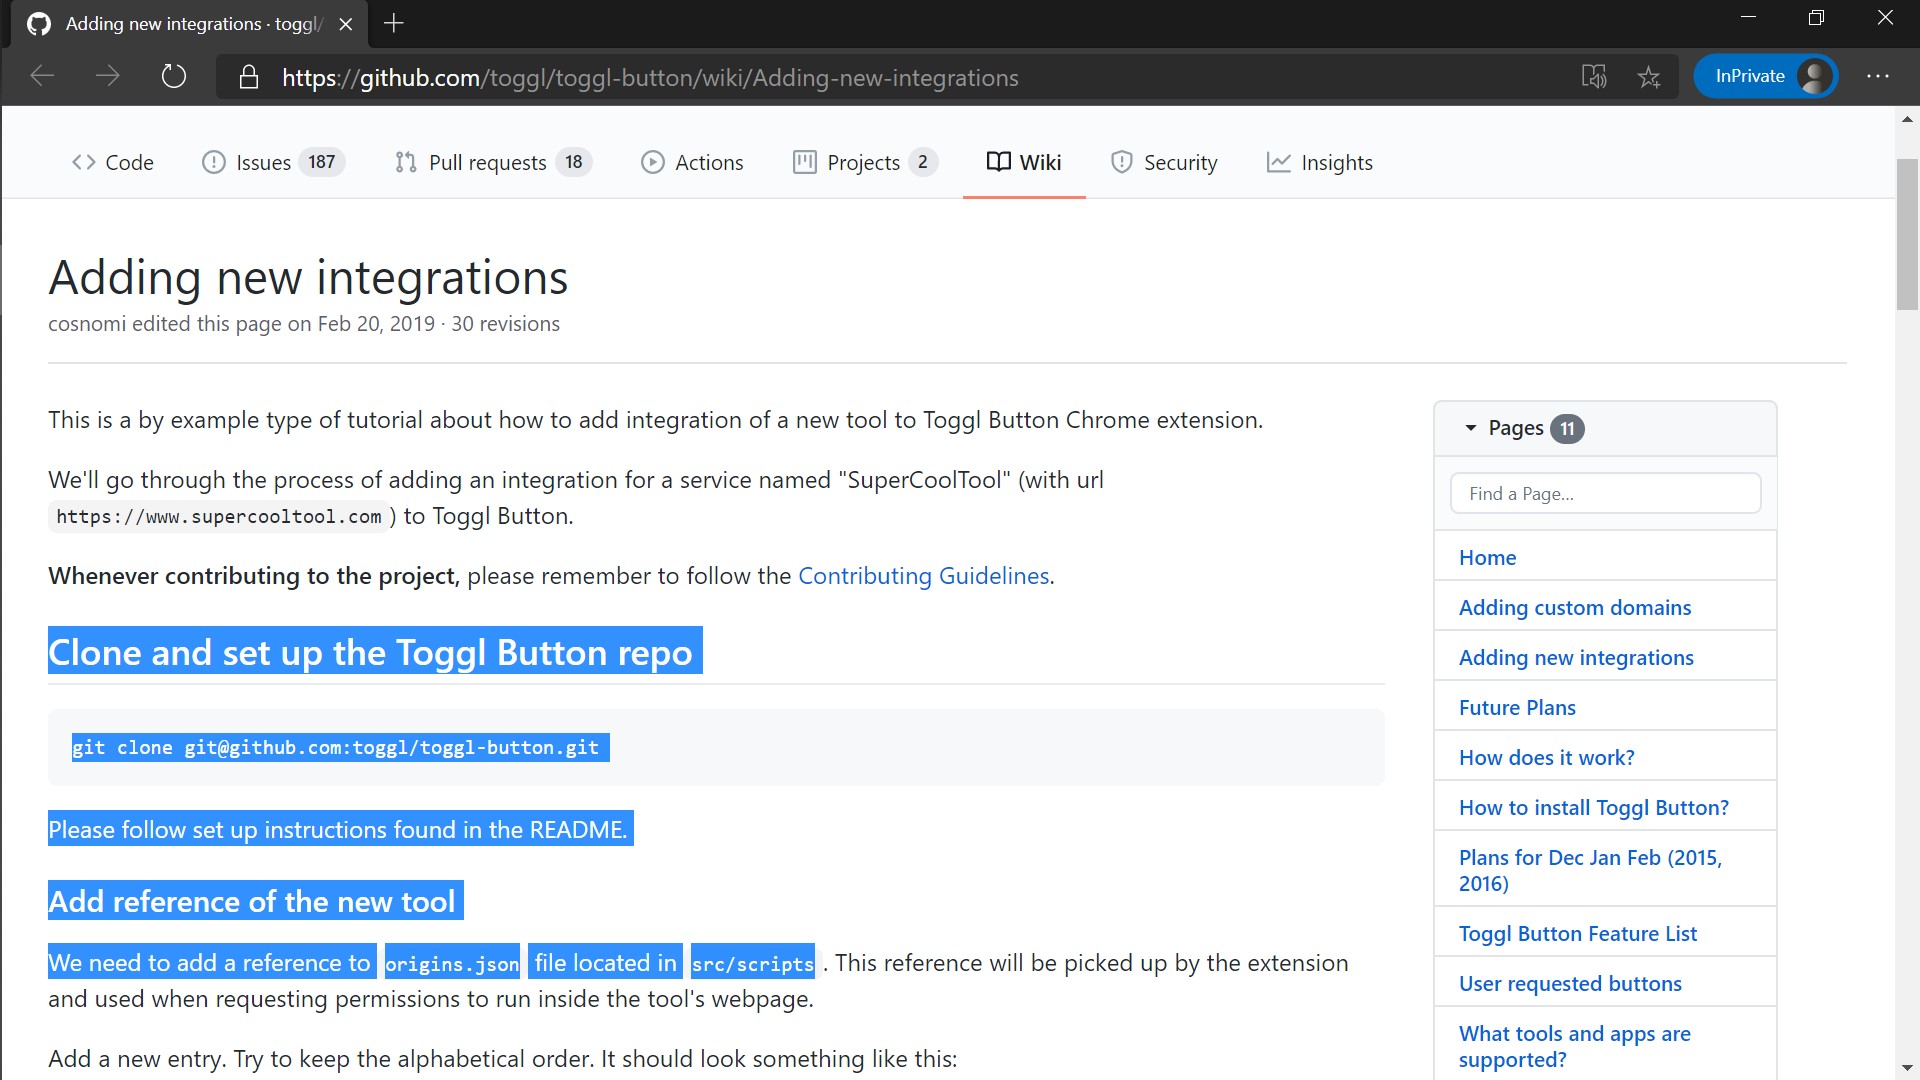This screenshot has height=1080, width=1920.
Task: Click the Insights graph icon
Action: (1280, 162)
